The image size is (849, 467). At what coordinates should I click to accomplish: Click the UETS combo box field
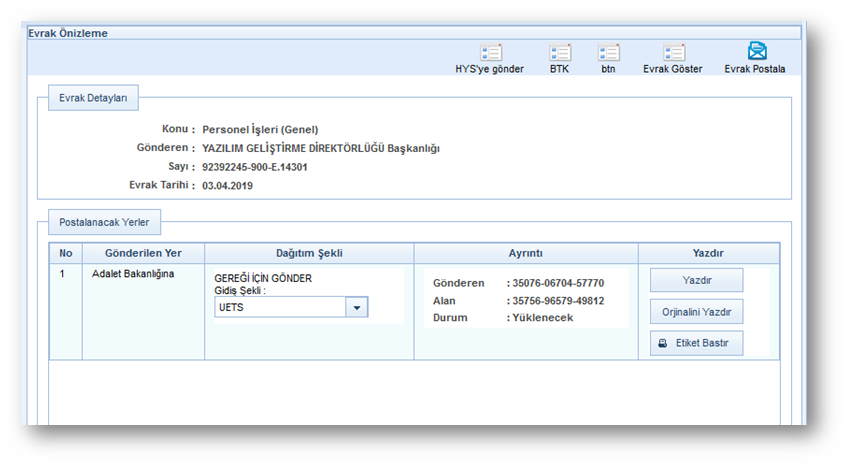click(x=280, y=308)
